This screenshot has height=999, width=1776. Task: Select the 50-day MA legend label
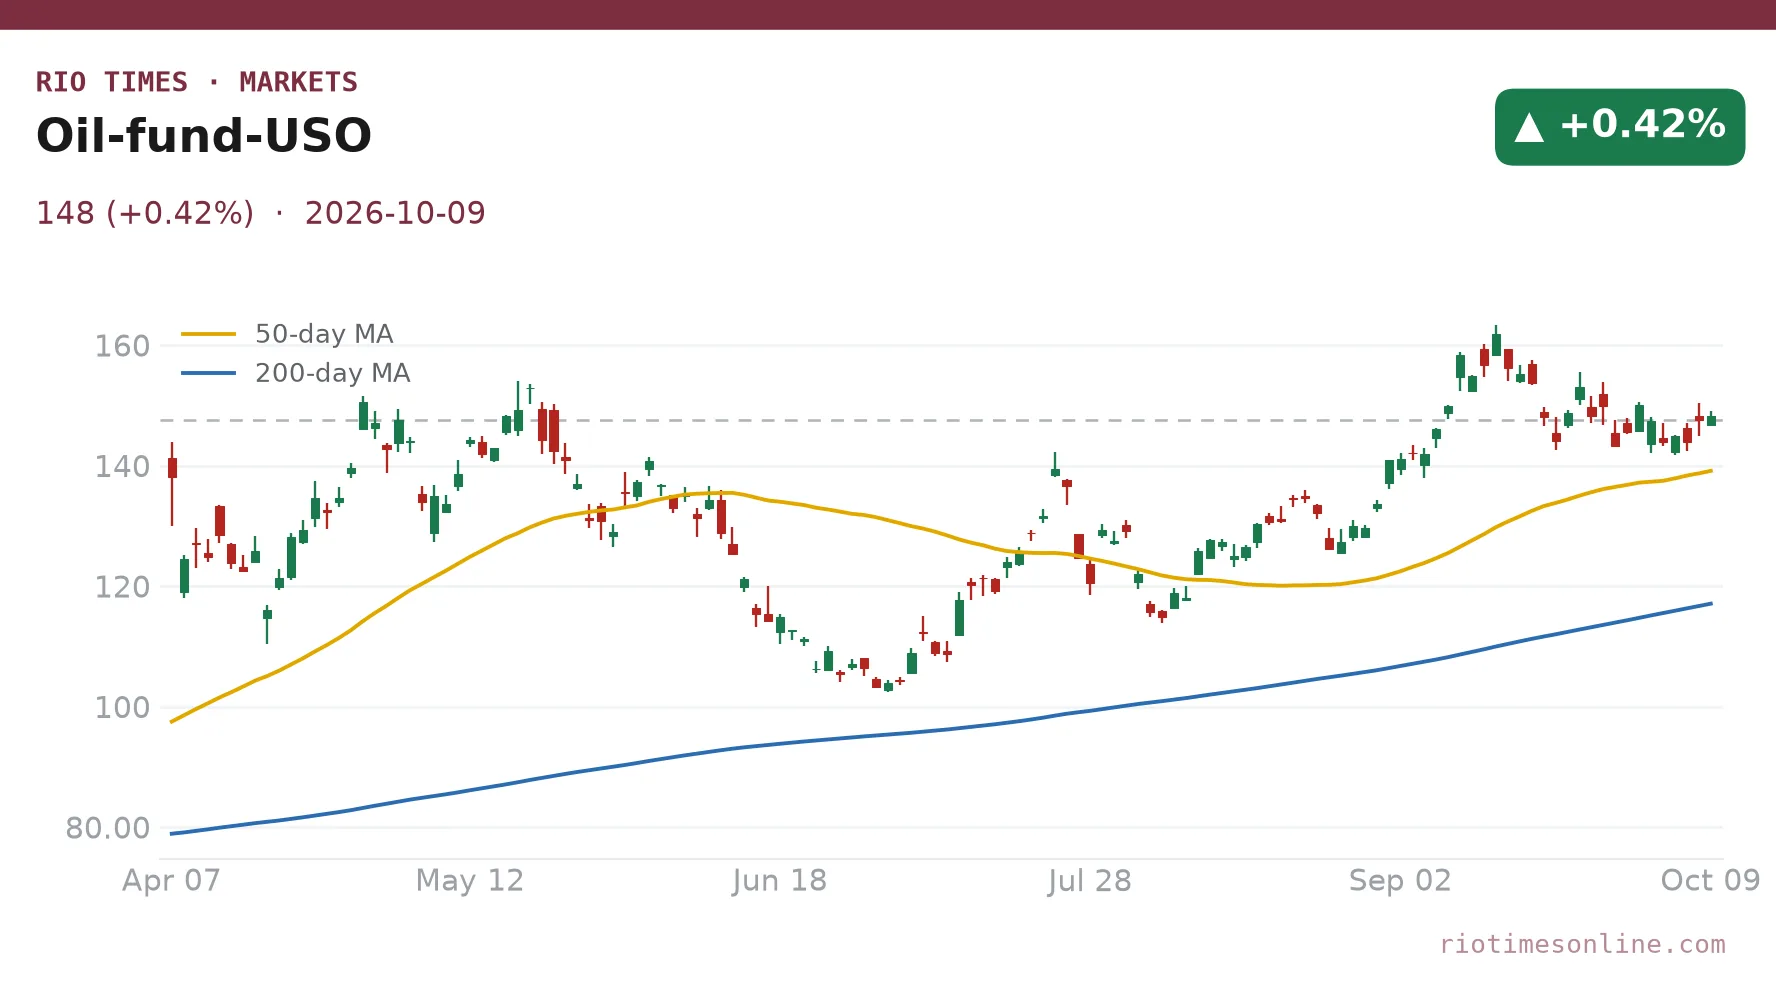pyautogui.click(x=324, y=334)
